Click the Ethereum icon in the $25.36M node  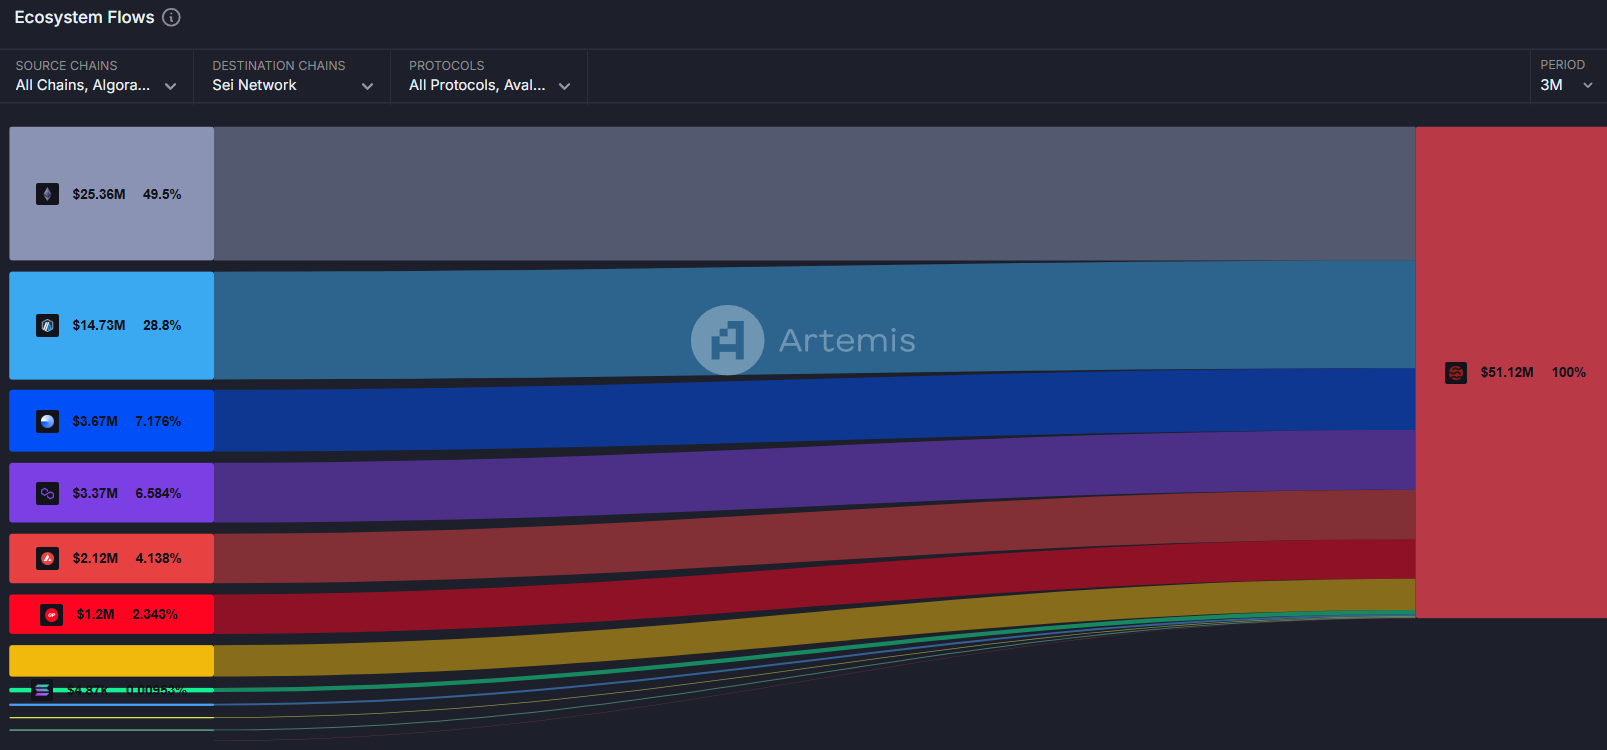47,194
